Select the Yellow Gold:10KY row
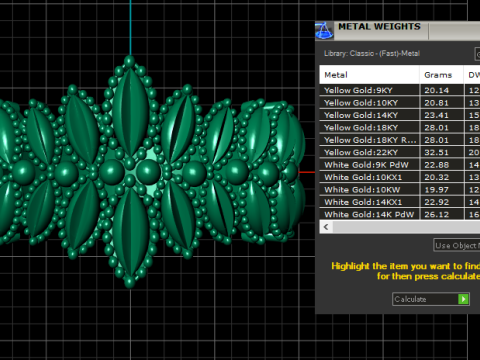Image resolution: width=480 pixels, height=360 pixels. point(400,103)
